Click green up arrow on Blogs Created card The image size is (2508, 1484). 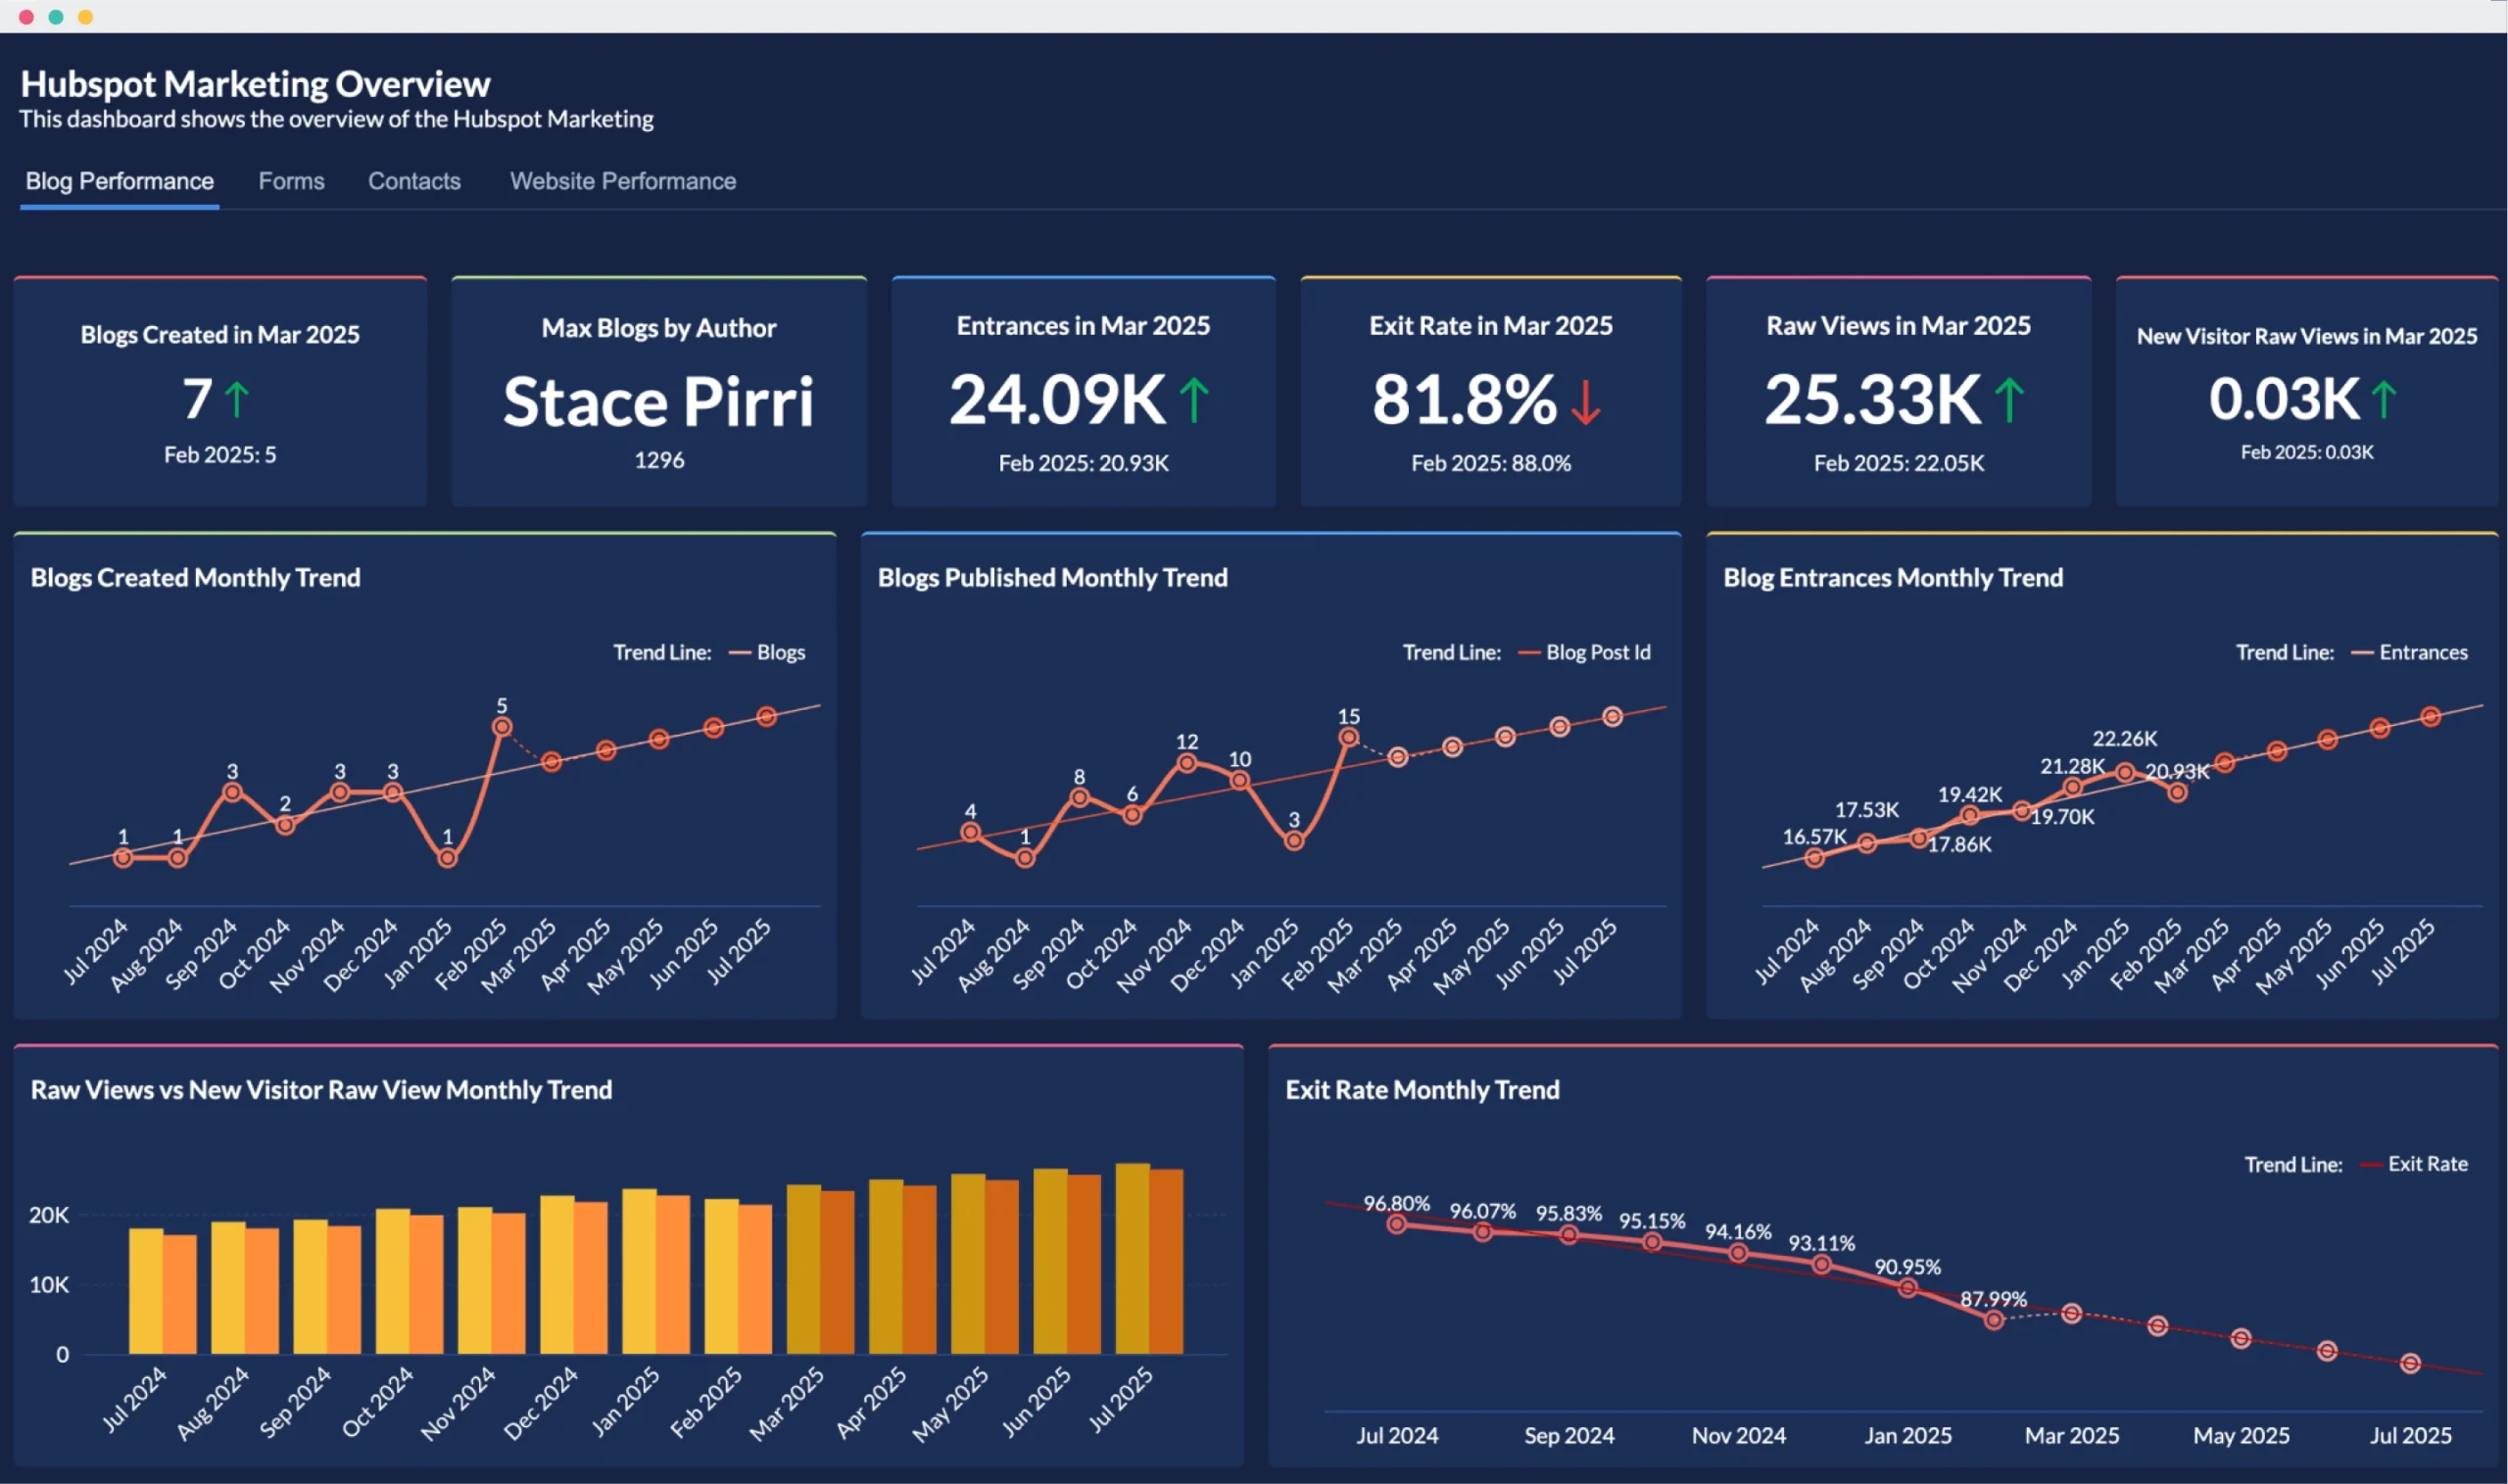[x=237, y=400]
